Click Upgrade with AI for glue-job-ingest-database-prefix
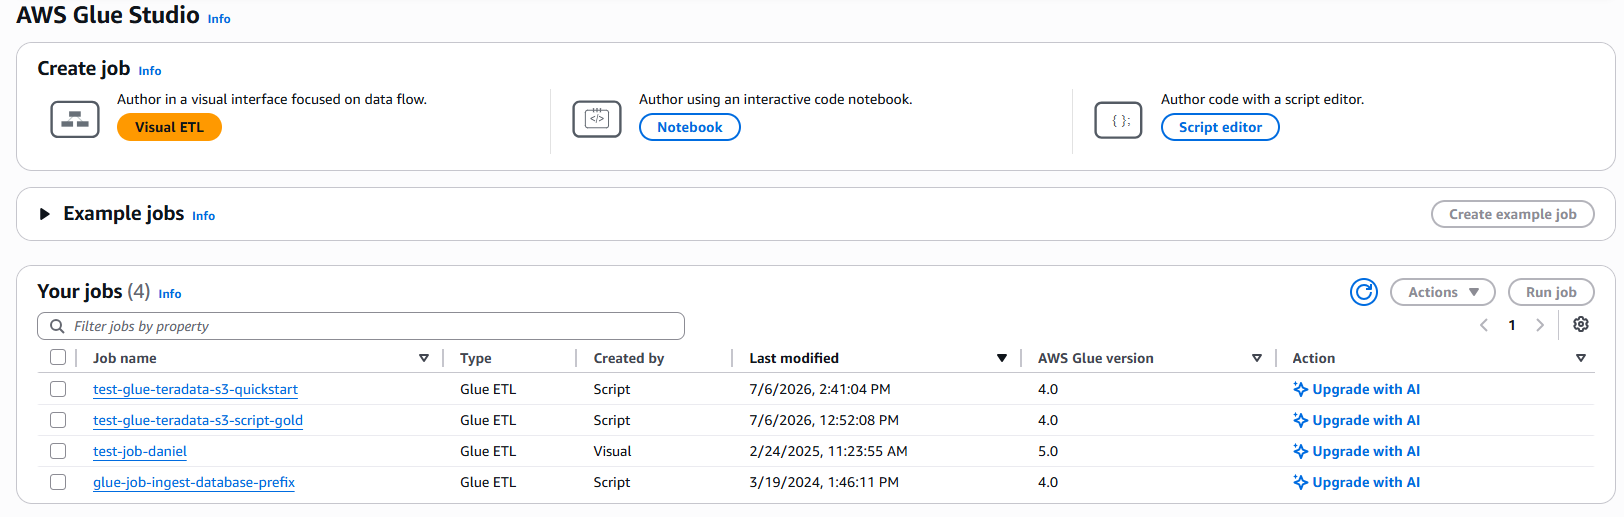1624x517 pixels. click(x=1356, y=482)
